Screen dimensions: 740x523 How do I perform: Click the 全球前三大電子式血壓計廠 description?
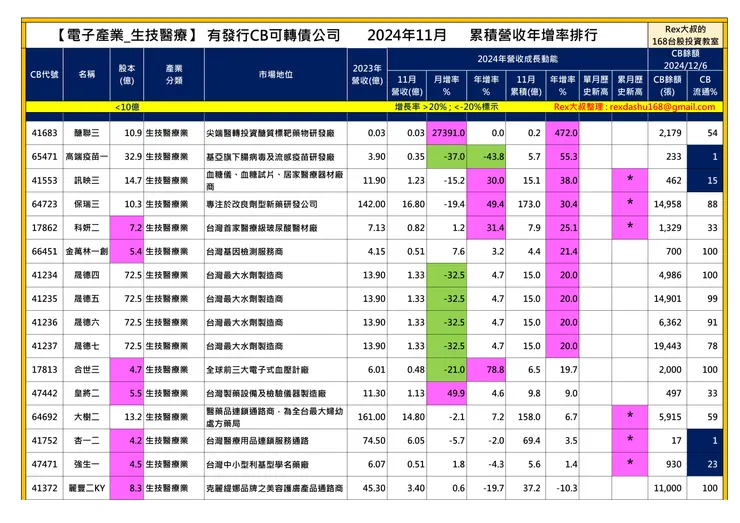[257, 370]
